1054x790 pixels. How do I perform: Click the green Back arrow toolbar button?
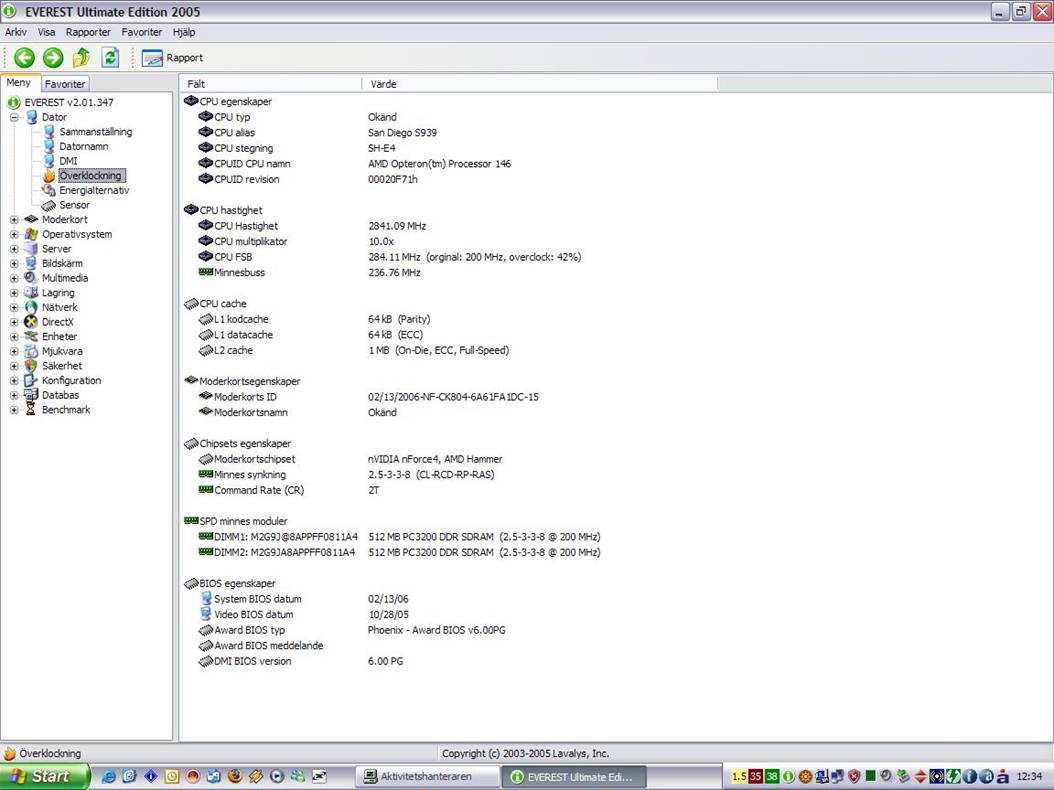click(x=25, y=58)
